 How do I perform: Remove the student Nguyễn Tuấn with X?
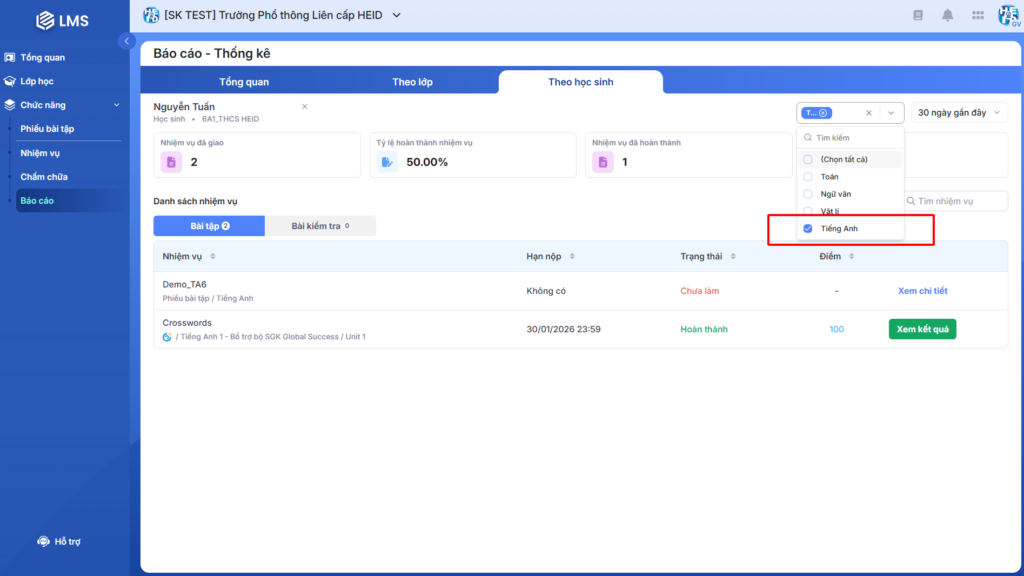305,106
